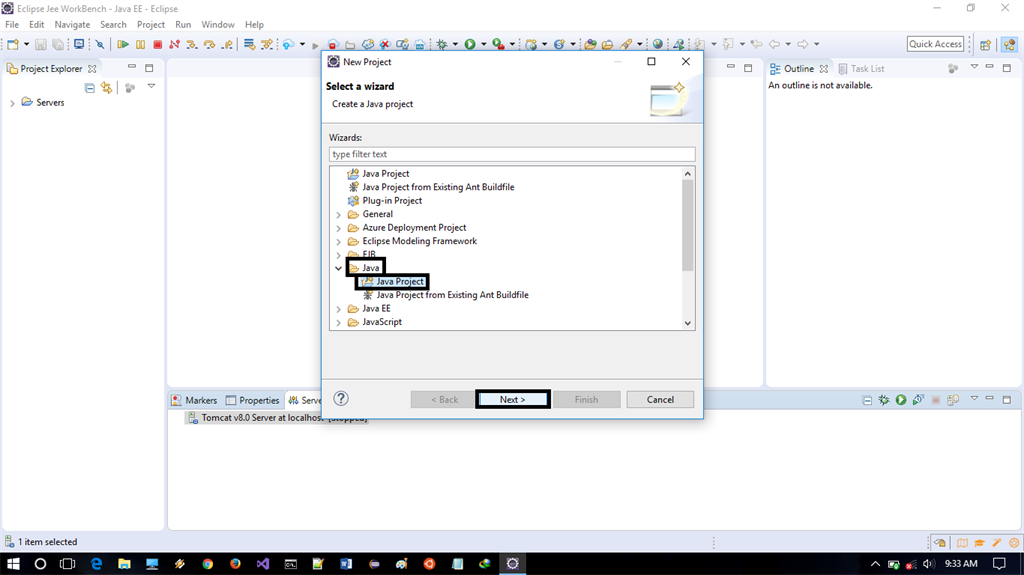Viewport: 1024px width, 575px height.
Task: Open the Windows Action Center notifications icon
Action: (999, 563)
